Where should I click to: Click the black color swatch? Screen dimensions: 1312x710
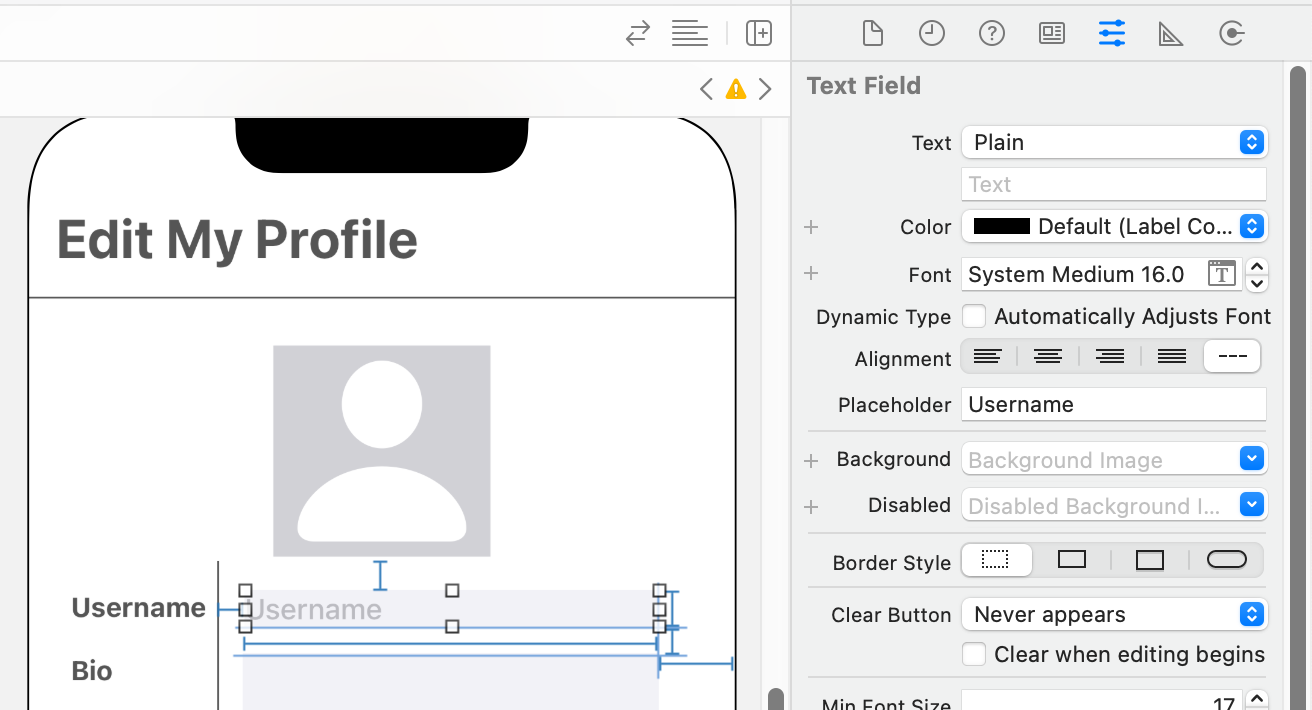click(x=1002, y=226)
